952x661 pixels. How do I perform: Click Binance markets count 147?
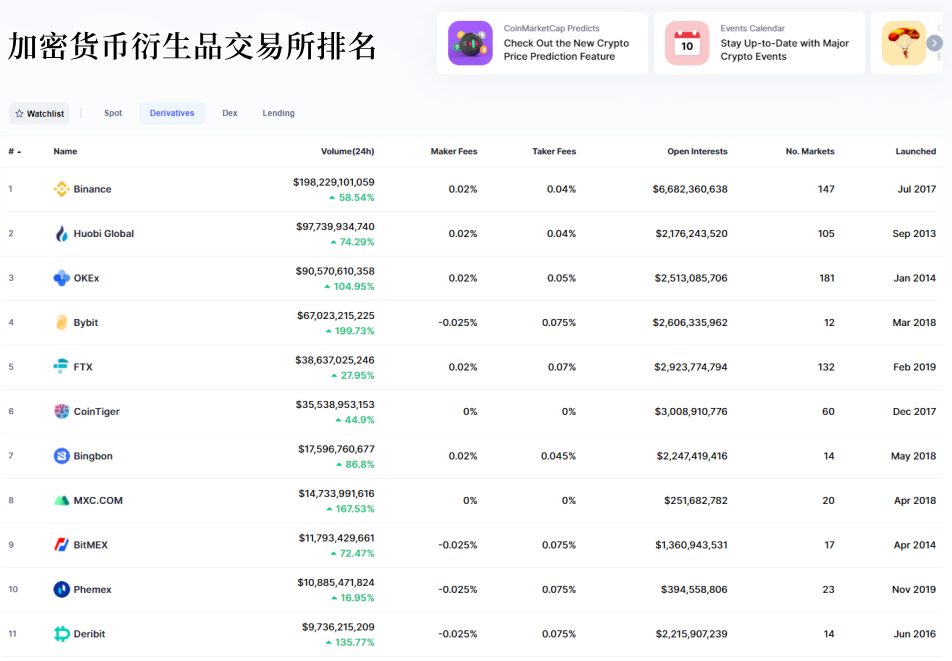tap(826, 189)
